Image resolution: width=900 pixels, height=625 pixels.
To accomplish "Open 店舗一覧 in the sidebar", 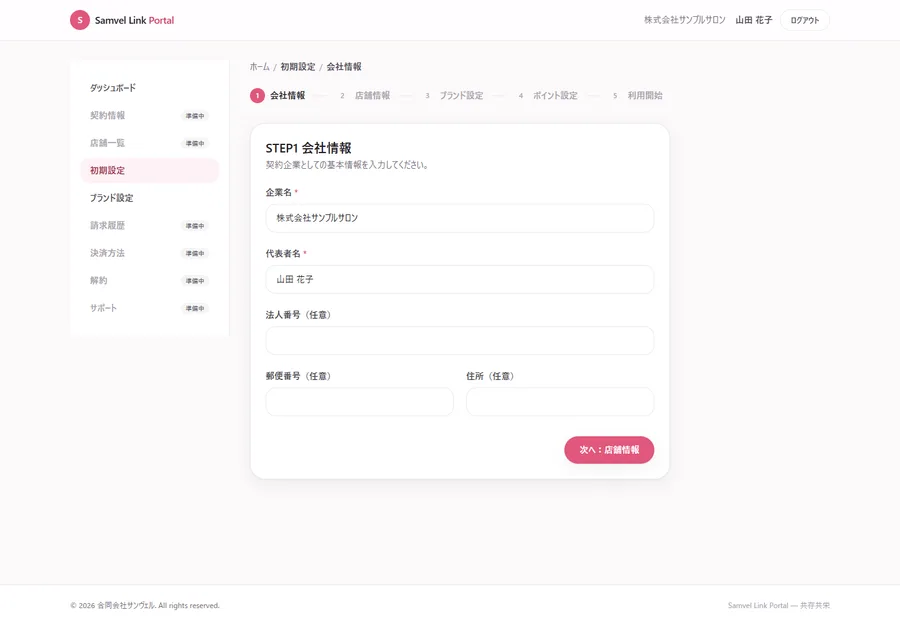I will coord(150,143).
